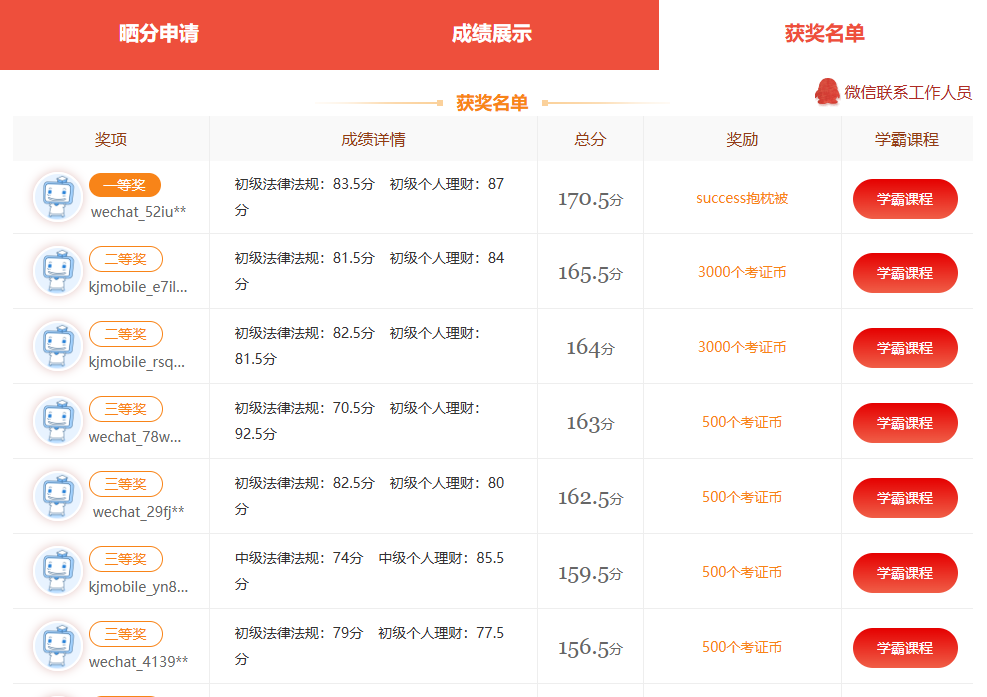Click avatar of user wechat_78w

(58, 422)
